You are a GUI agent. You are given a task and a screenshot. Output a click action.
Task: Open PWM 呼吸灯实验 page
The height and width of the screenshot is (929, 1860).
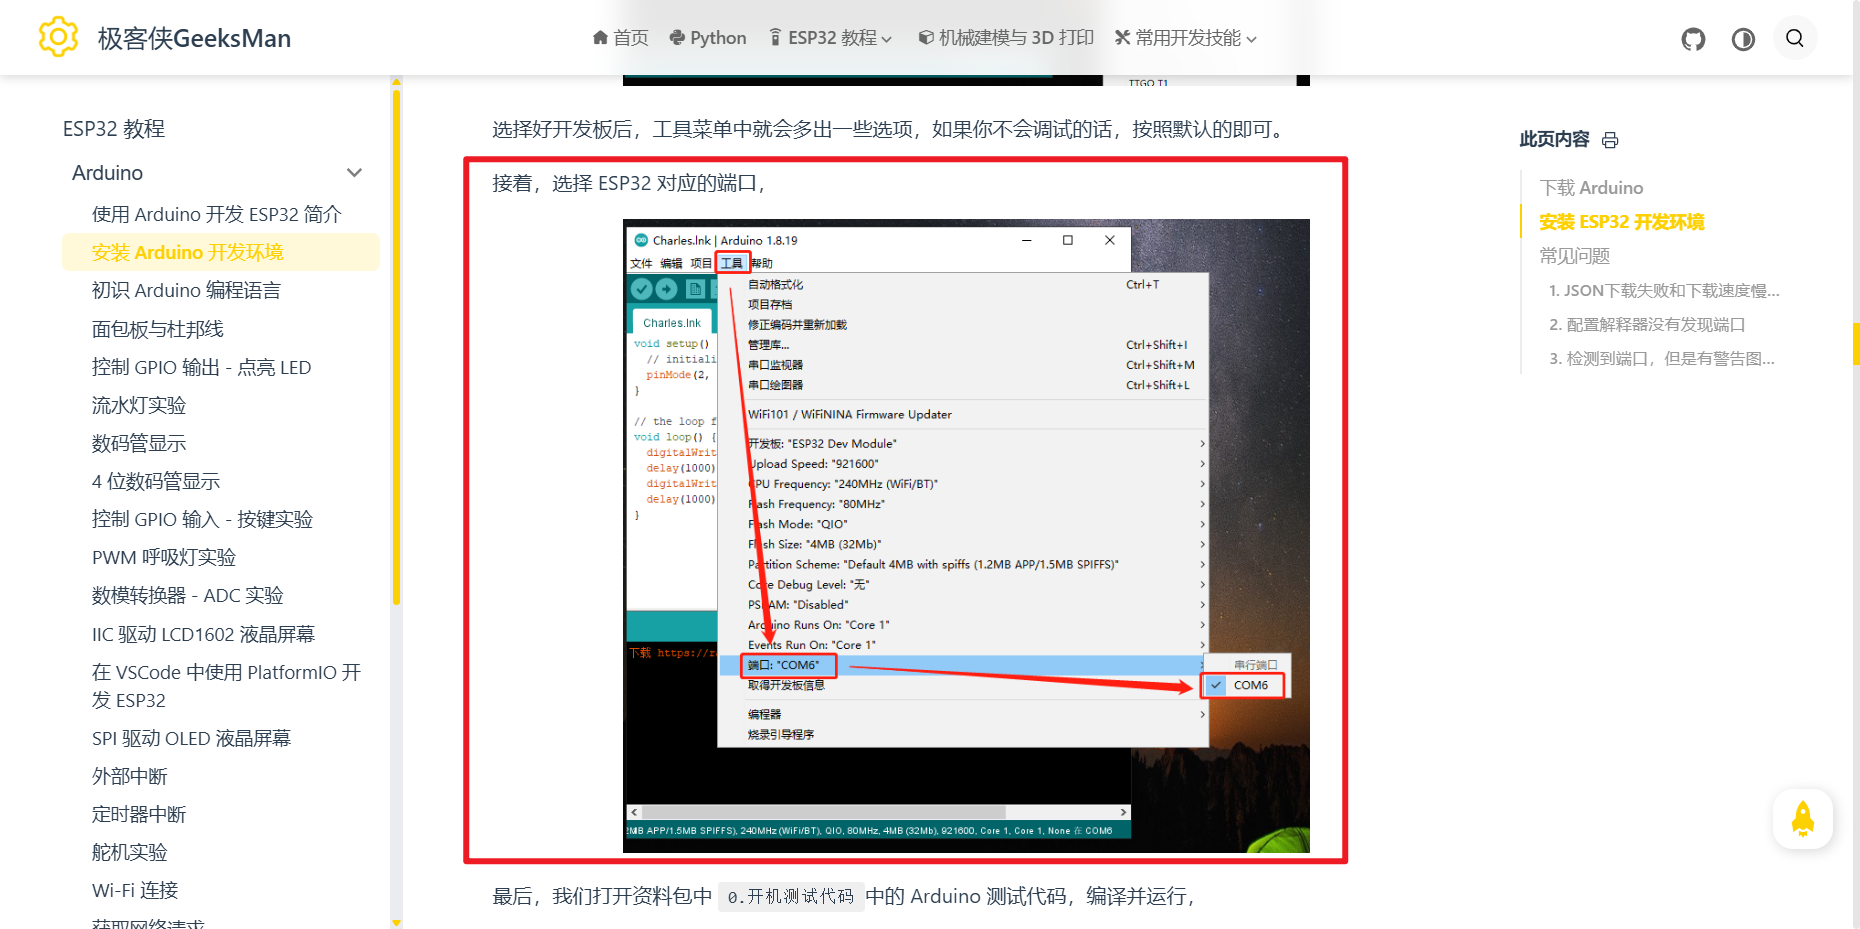point(163,557)
